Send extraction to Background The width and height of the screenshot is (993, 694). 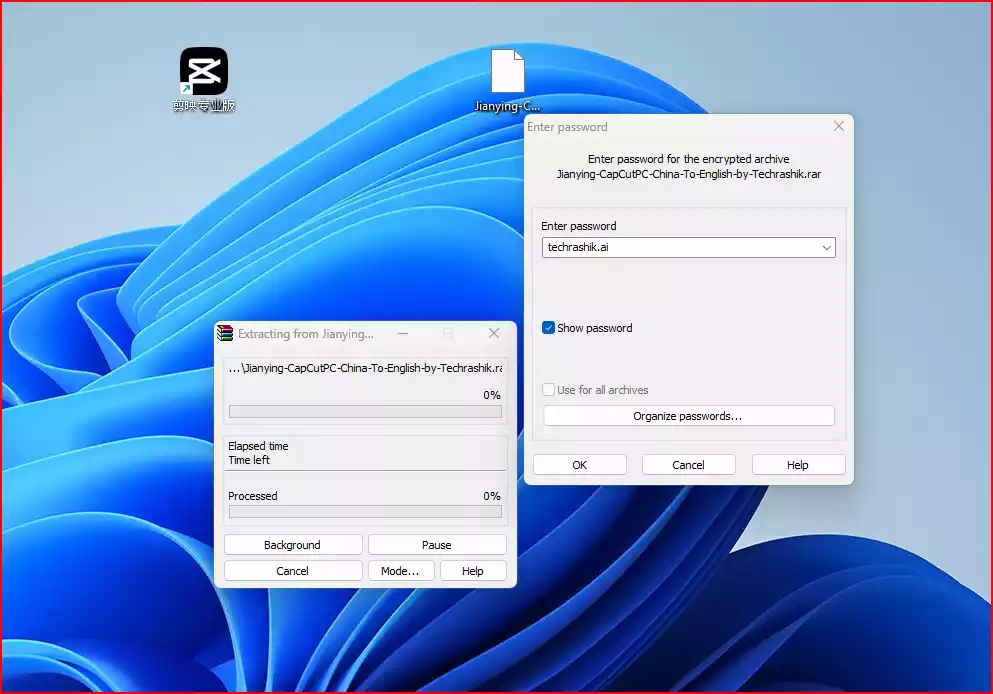[x=293, y=545]
